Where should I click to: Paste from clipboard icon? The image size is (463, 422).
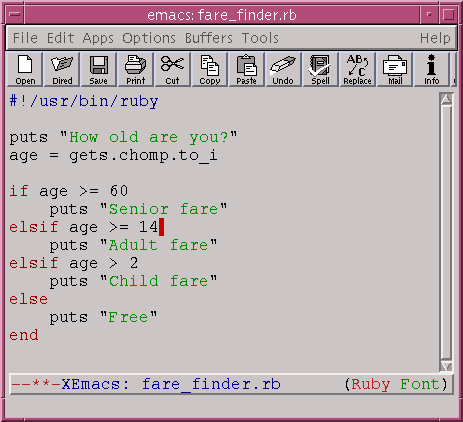247,69
